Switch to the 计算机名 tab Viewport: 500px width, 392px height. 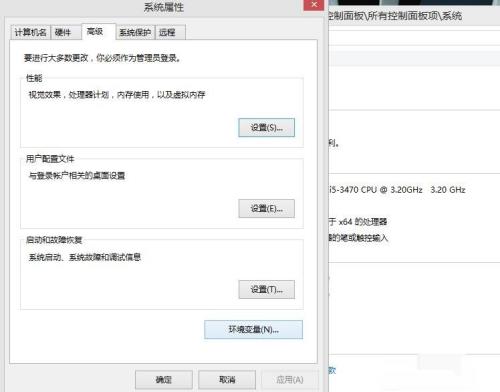click(x=30, y=32)
